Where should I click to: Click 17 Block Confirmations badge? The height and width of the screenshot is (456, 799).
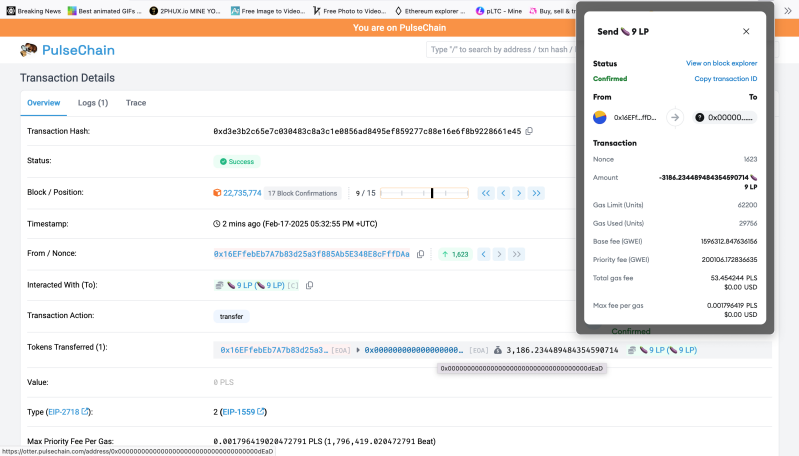pos(303,193)
